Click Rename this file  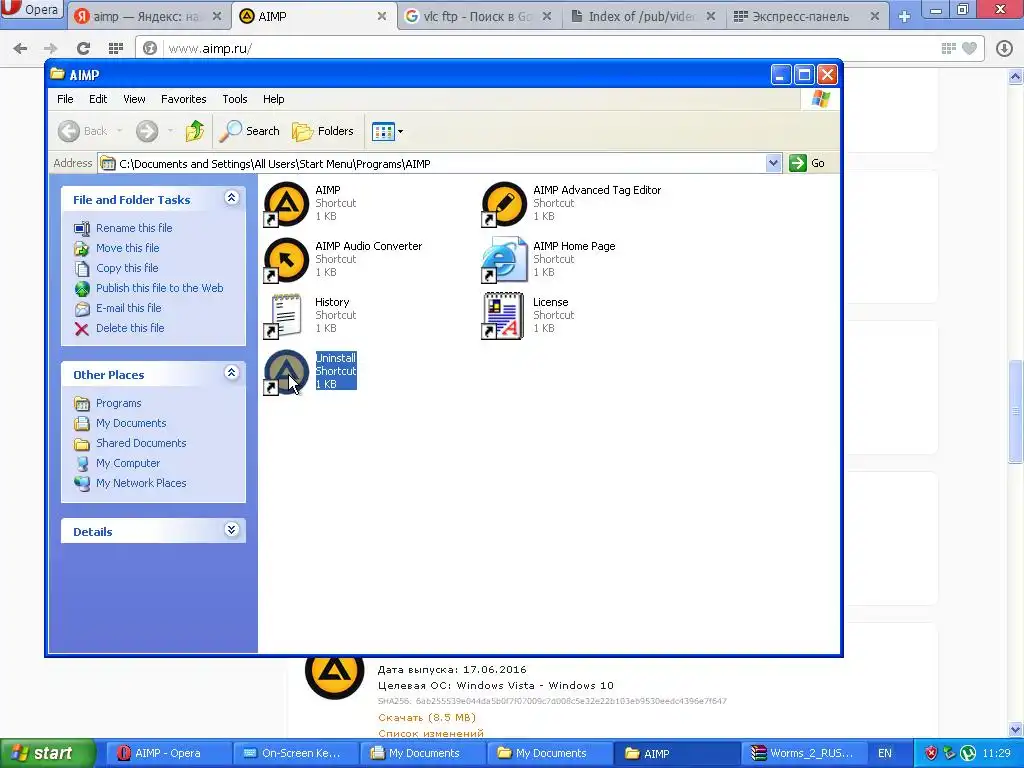[x=134, y=228]
